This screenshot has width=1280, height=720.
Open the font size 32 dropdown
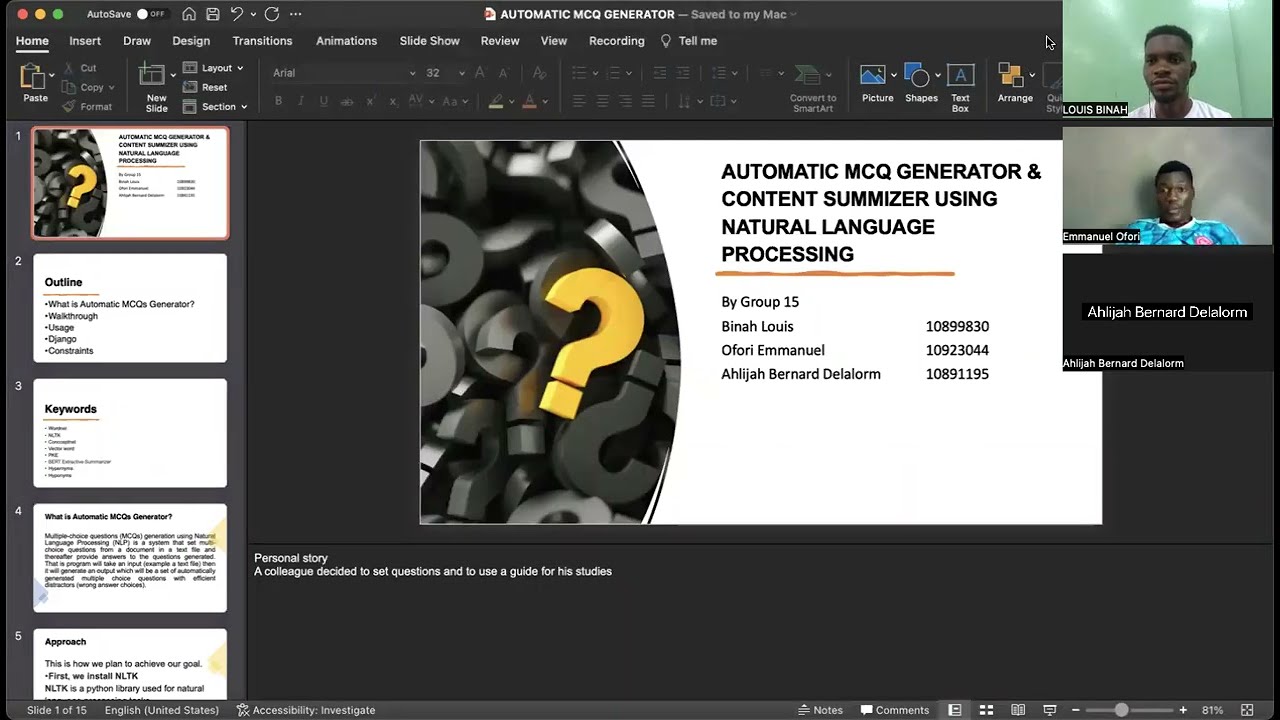(461, 73)
